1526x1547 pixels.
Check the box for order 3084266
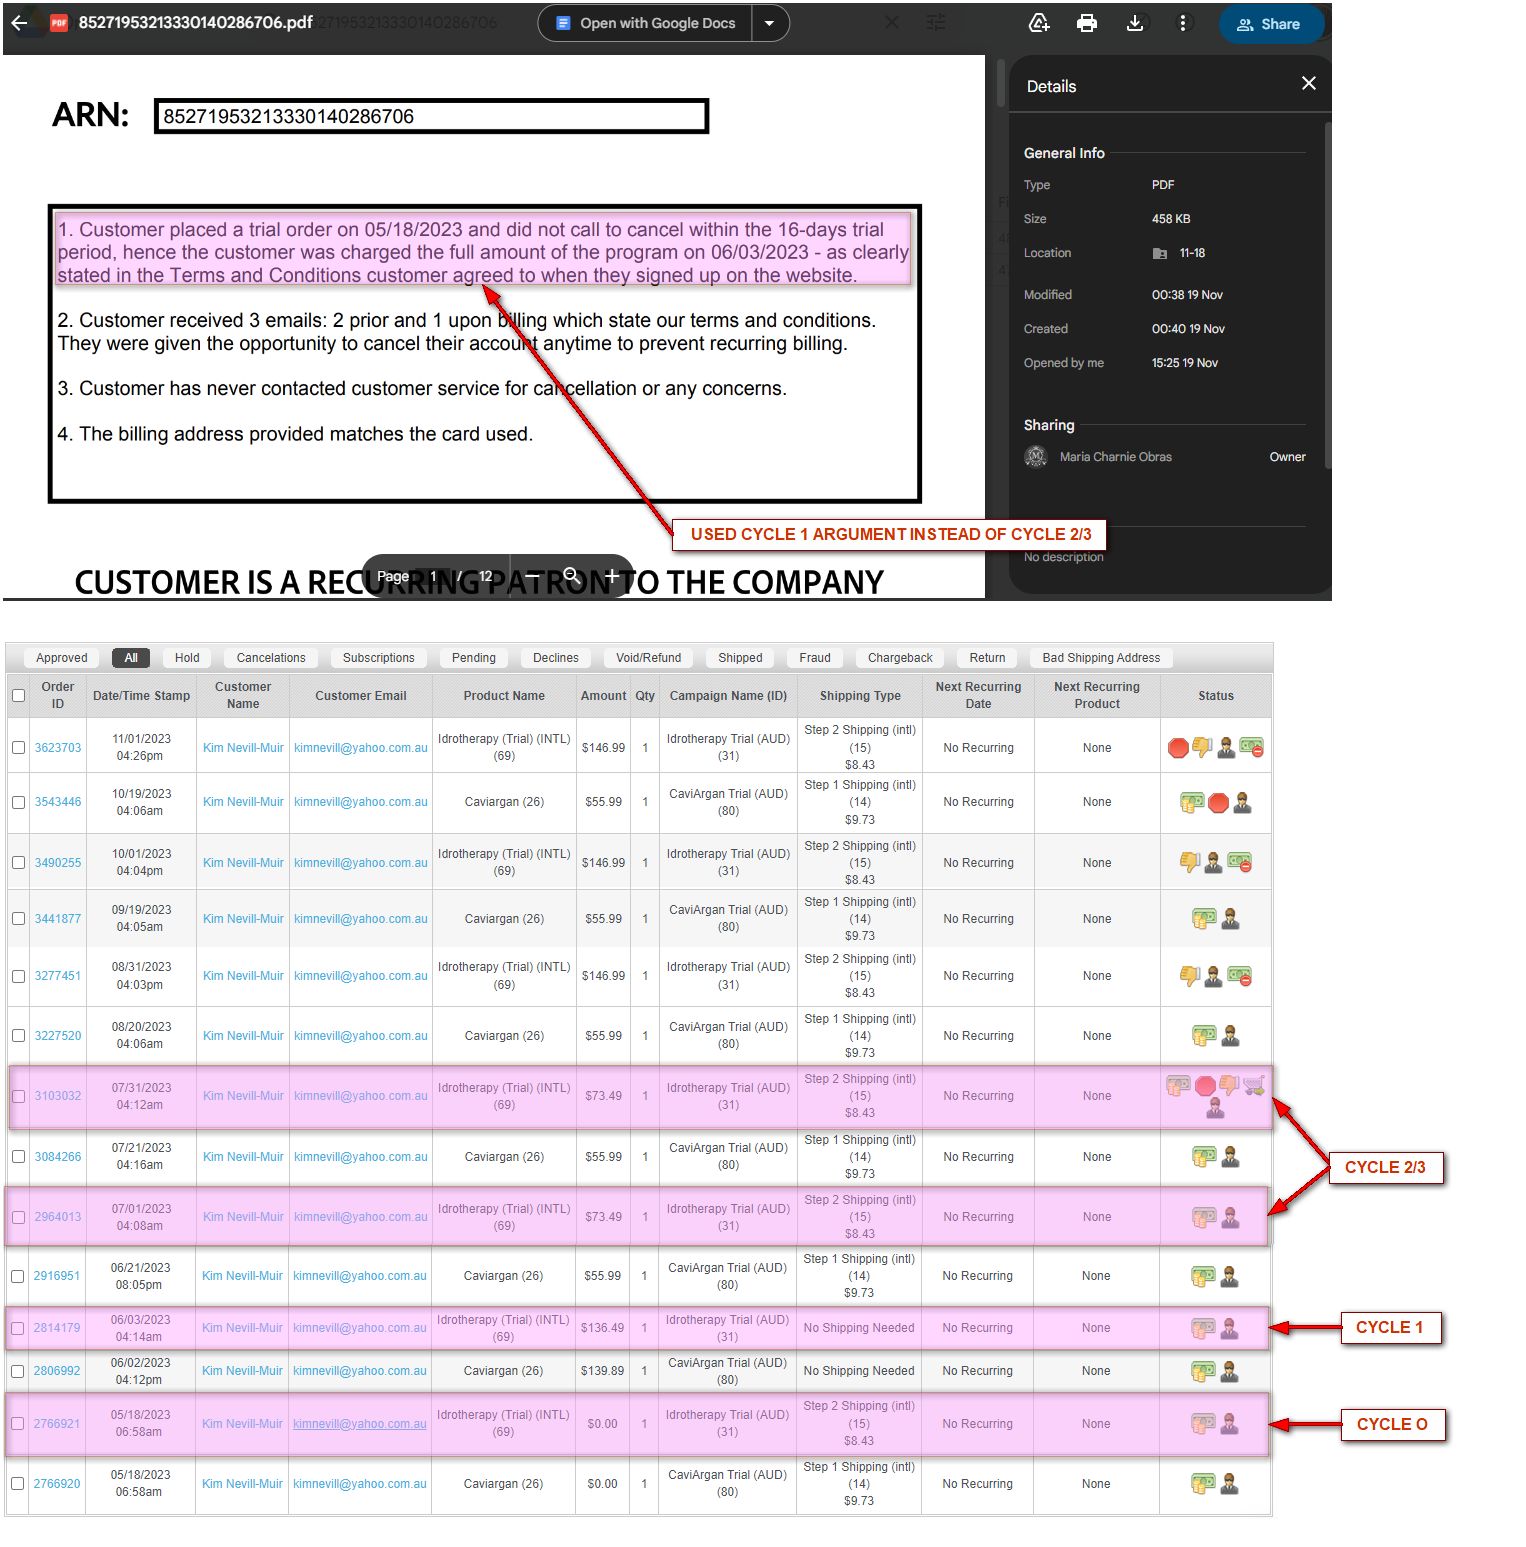pyautogui.click(x=18, y=1156)
